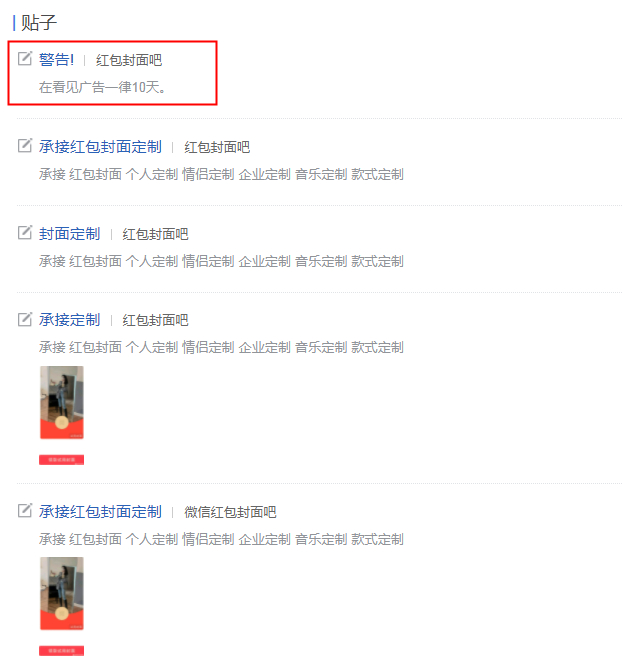Viewport: 622px width, 671px height.
Task: Open the "警告!" post title
Action: (57, 59)
